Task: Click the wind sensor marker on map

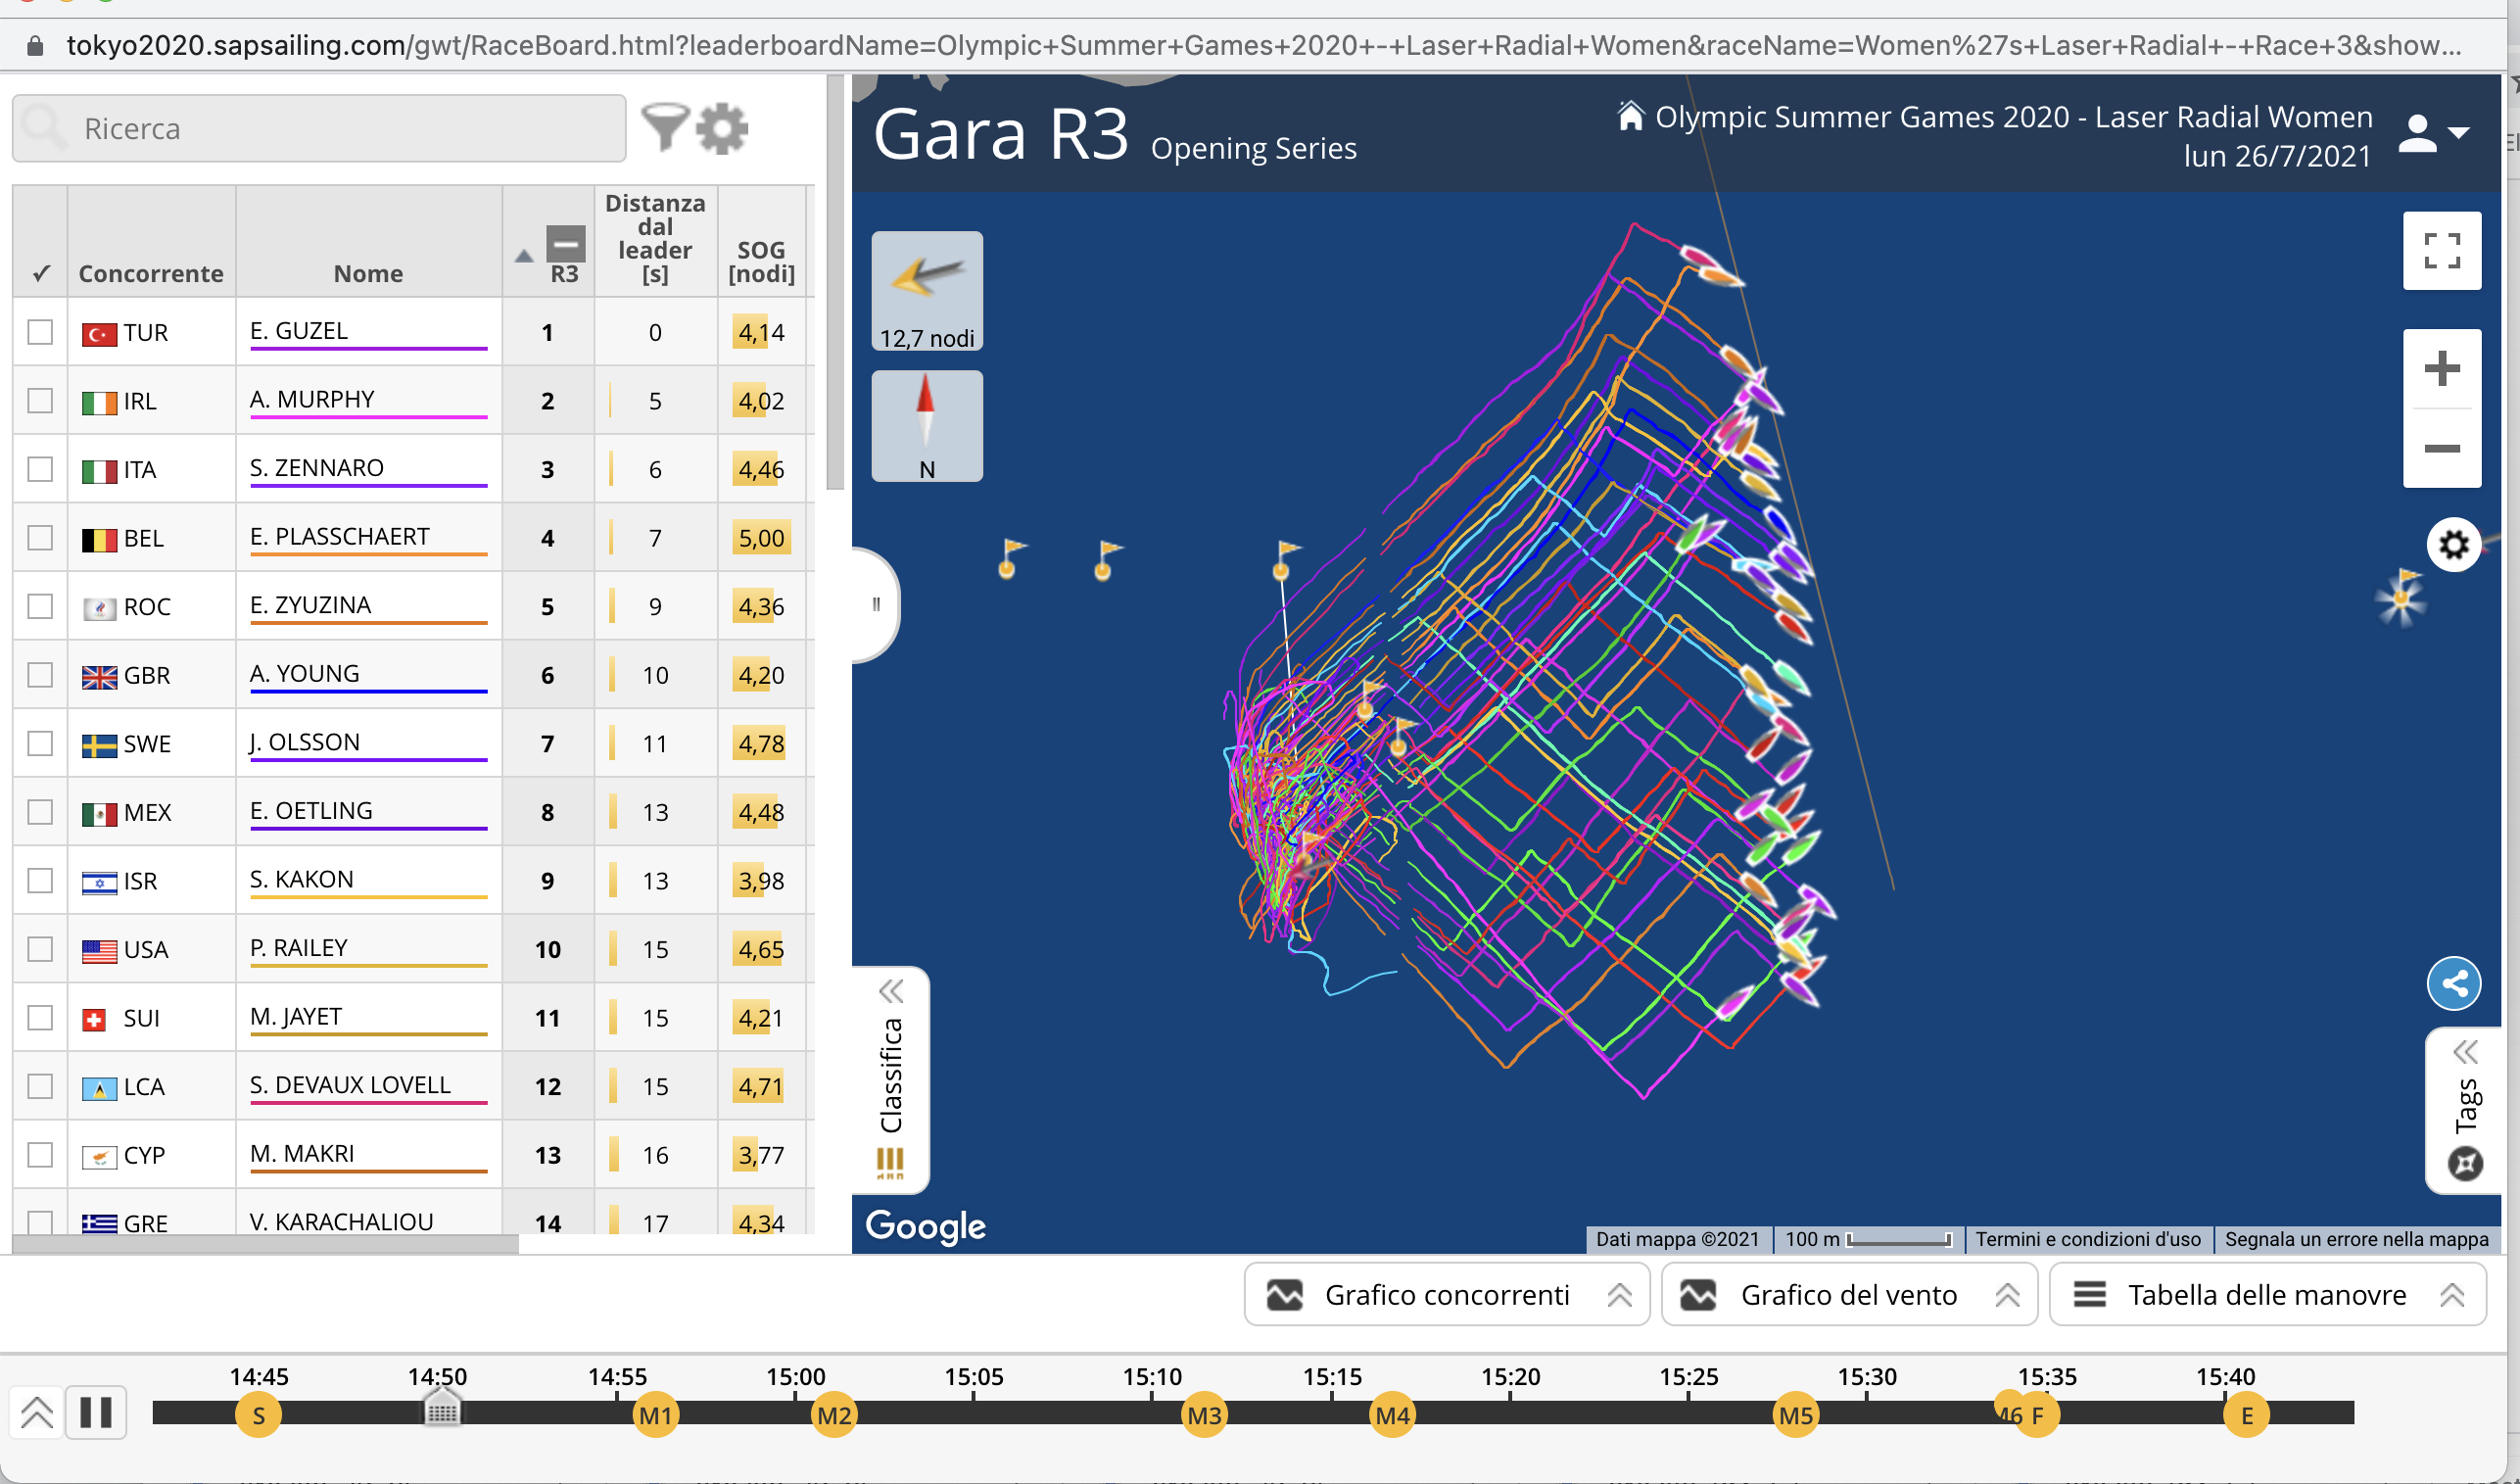Action: [x=2401, y=597]
